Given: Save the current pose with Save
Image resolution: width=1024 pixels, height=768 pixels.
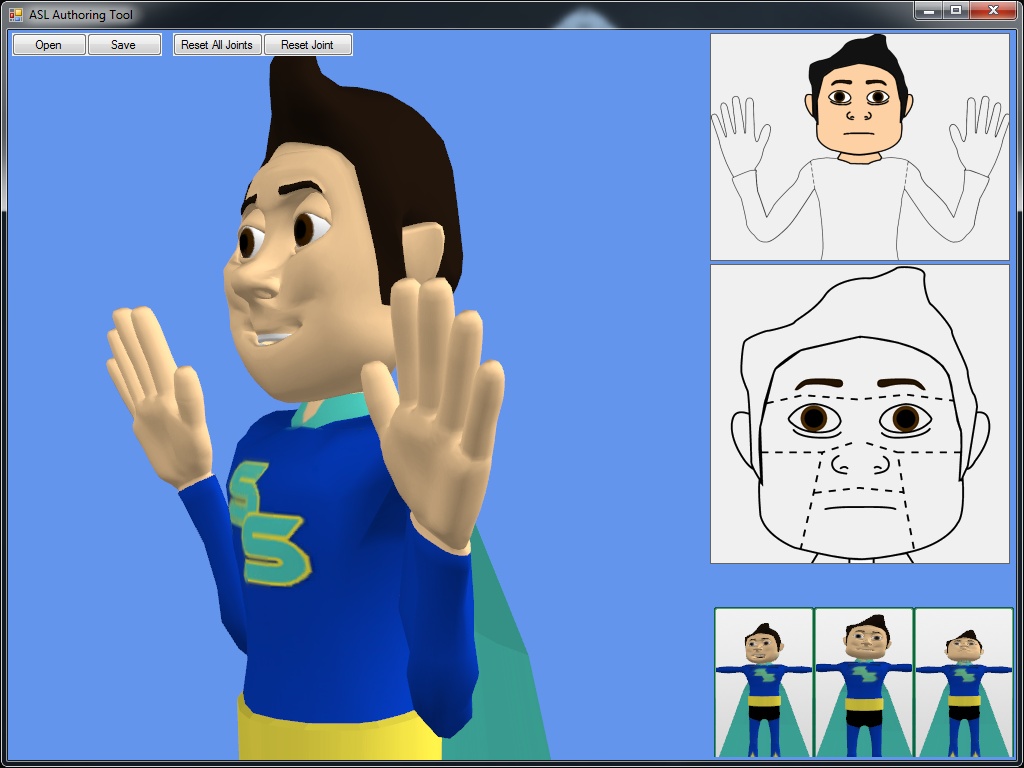Looking at the screenshot, I should (123, 45).
